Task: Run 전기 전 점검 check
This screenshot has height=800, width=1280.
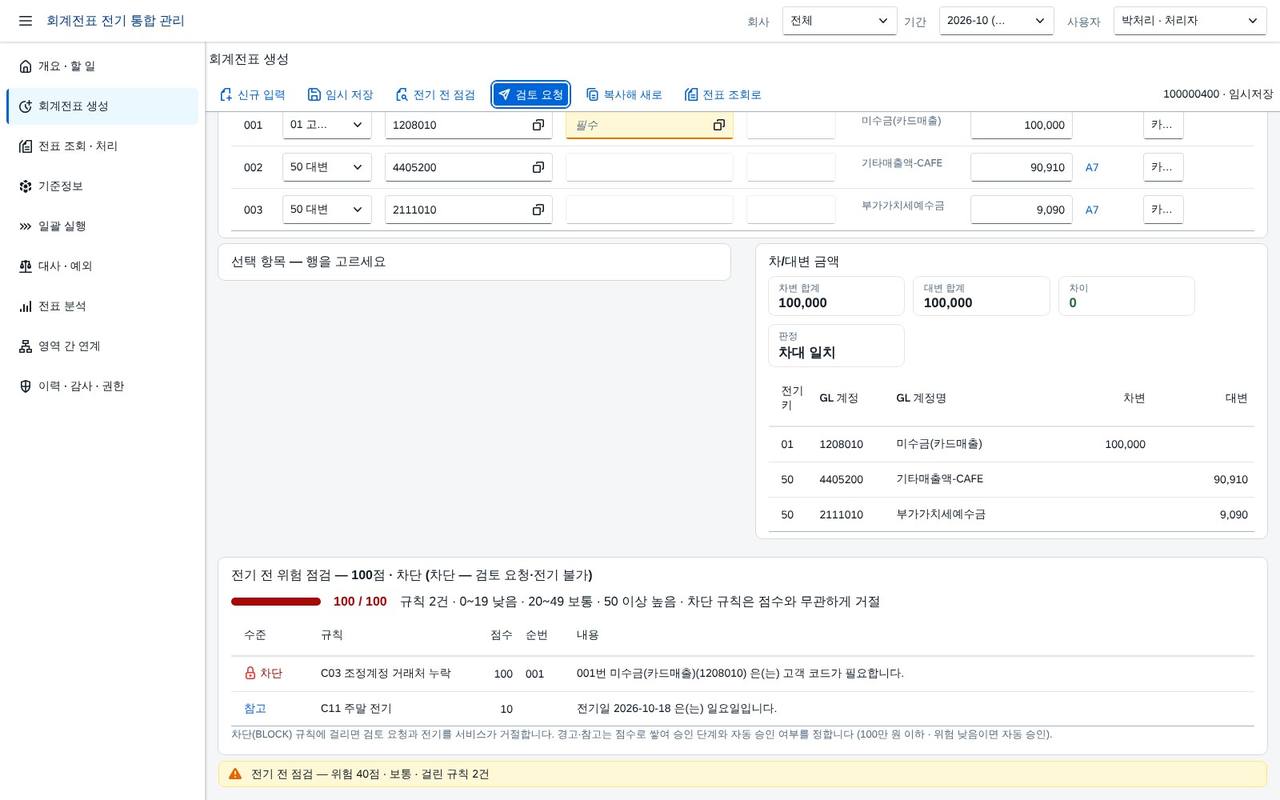Action: [x=435, y=95]
